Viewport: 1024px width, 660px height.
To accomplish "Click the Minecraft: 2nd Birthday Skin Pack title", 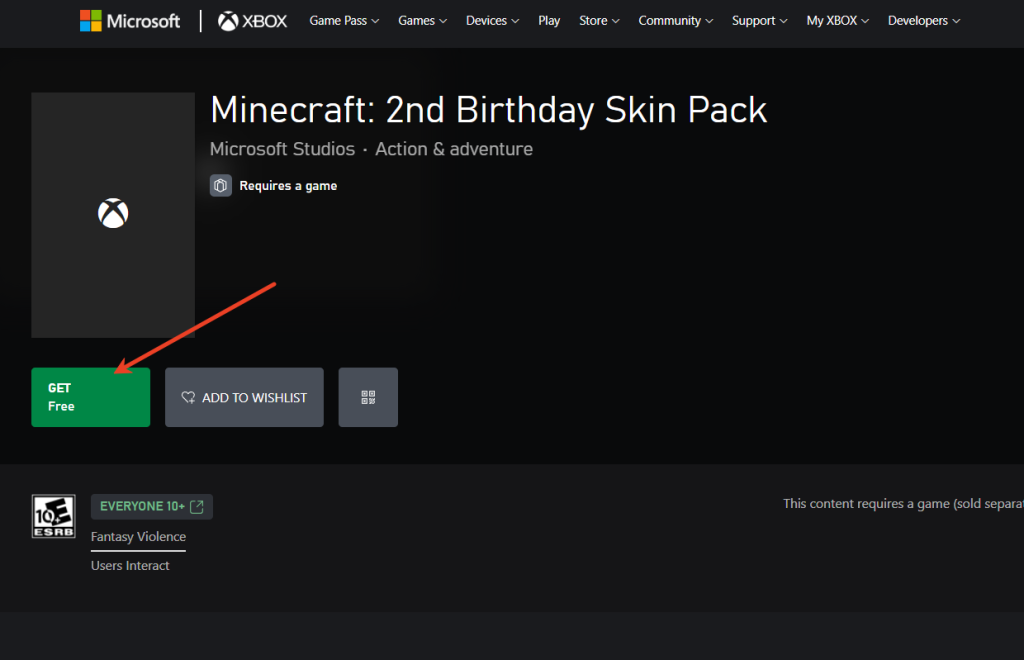I will pyautogui.click(x=488, y=110).
